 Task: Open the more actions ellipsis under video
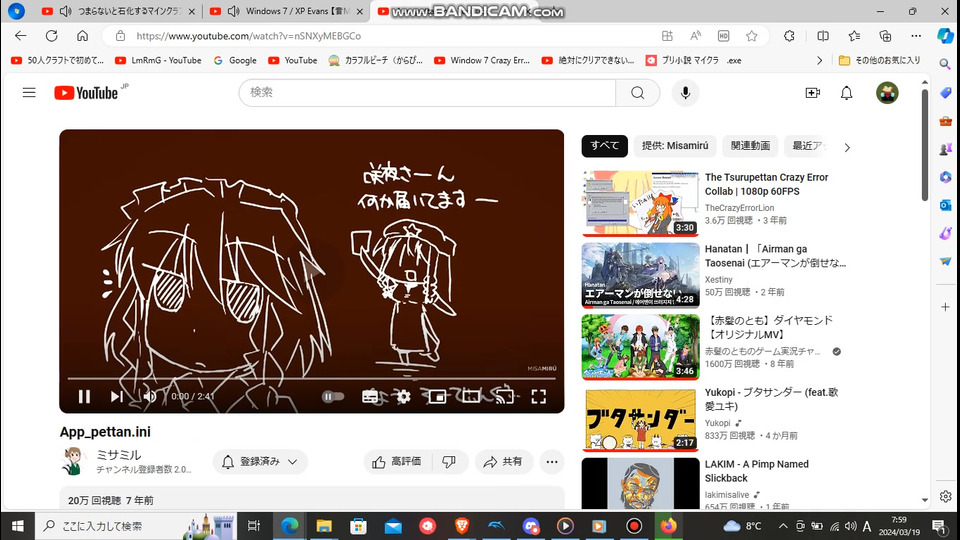(x=552, y=462)
